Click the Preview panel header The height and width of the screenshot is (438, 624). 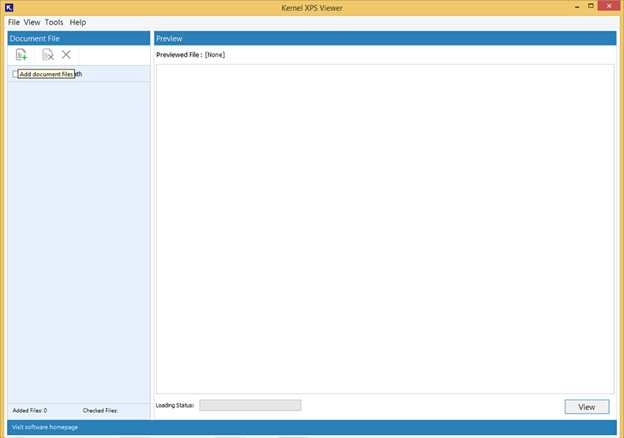(x=385, y=38)
